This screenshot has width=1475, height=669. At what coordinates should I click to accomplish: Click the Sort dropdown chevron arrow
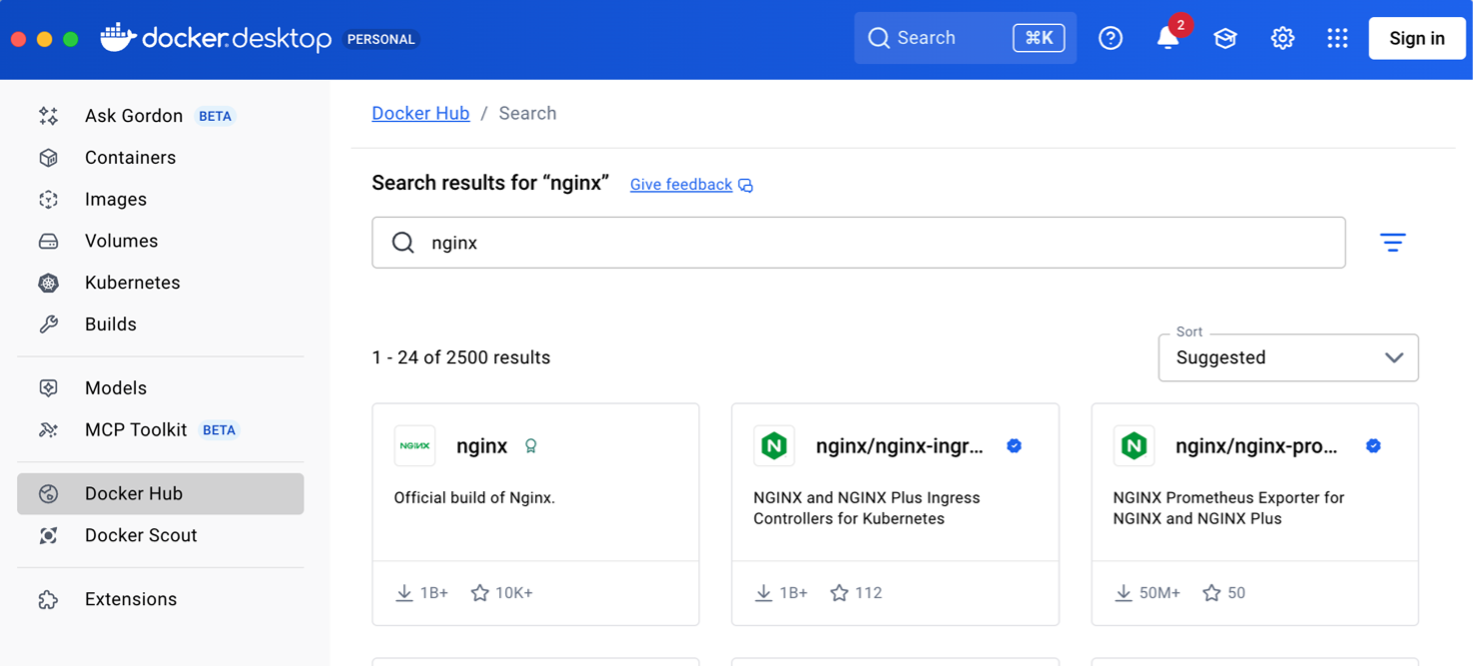point(1393,358)
